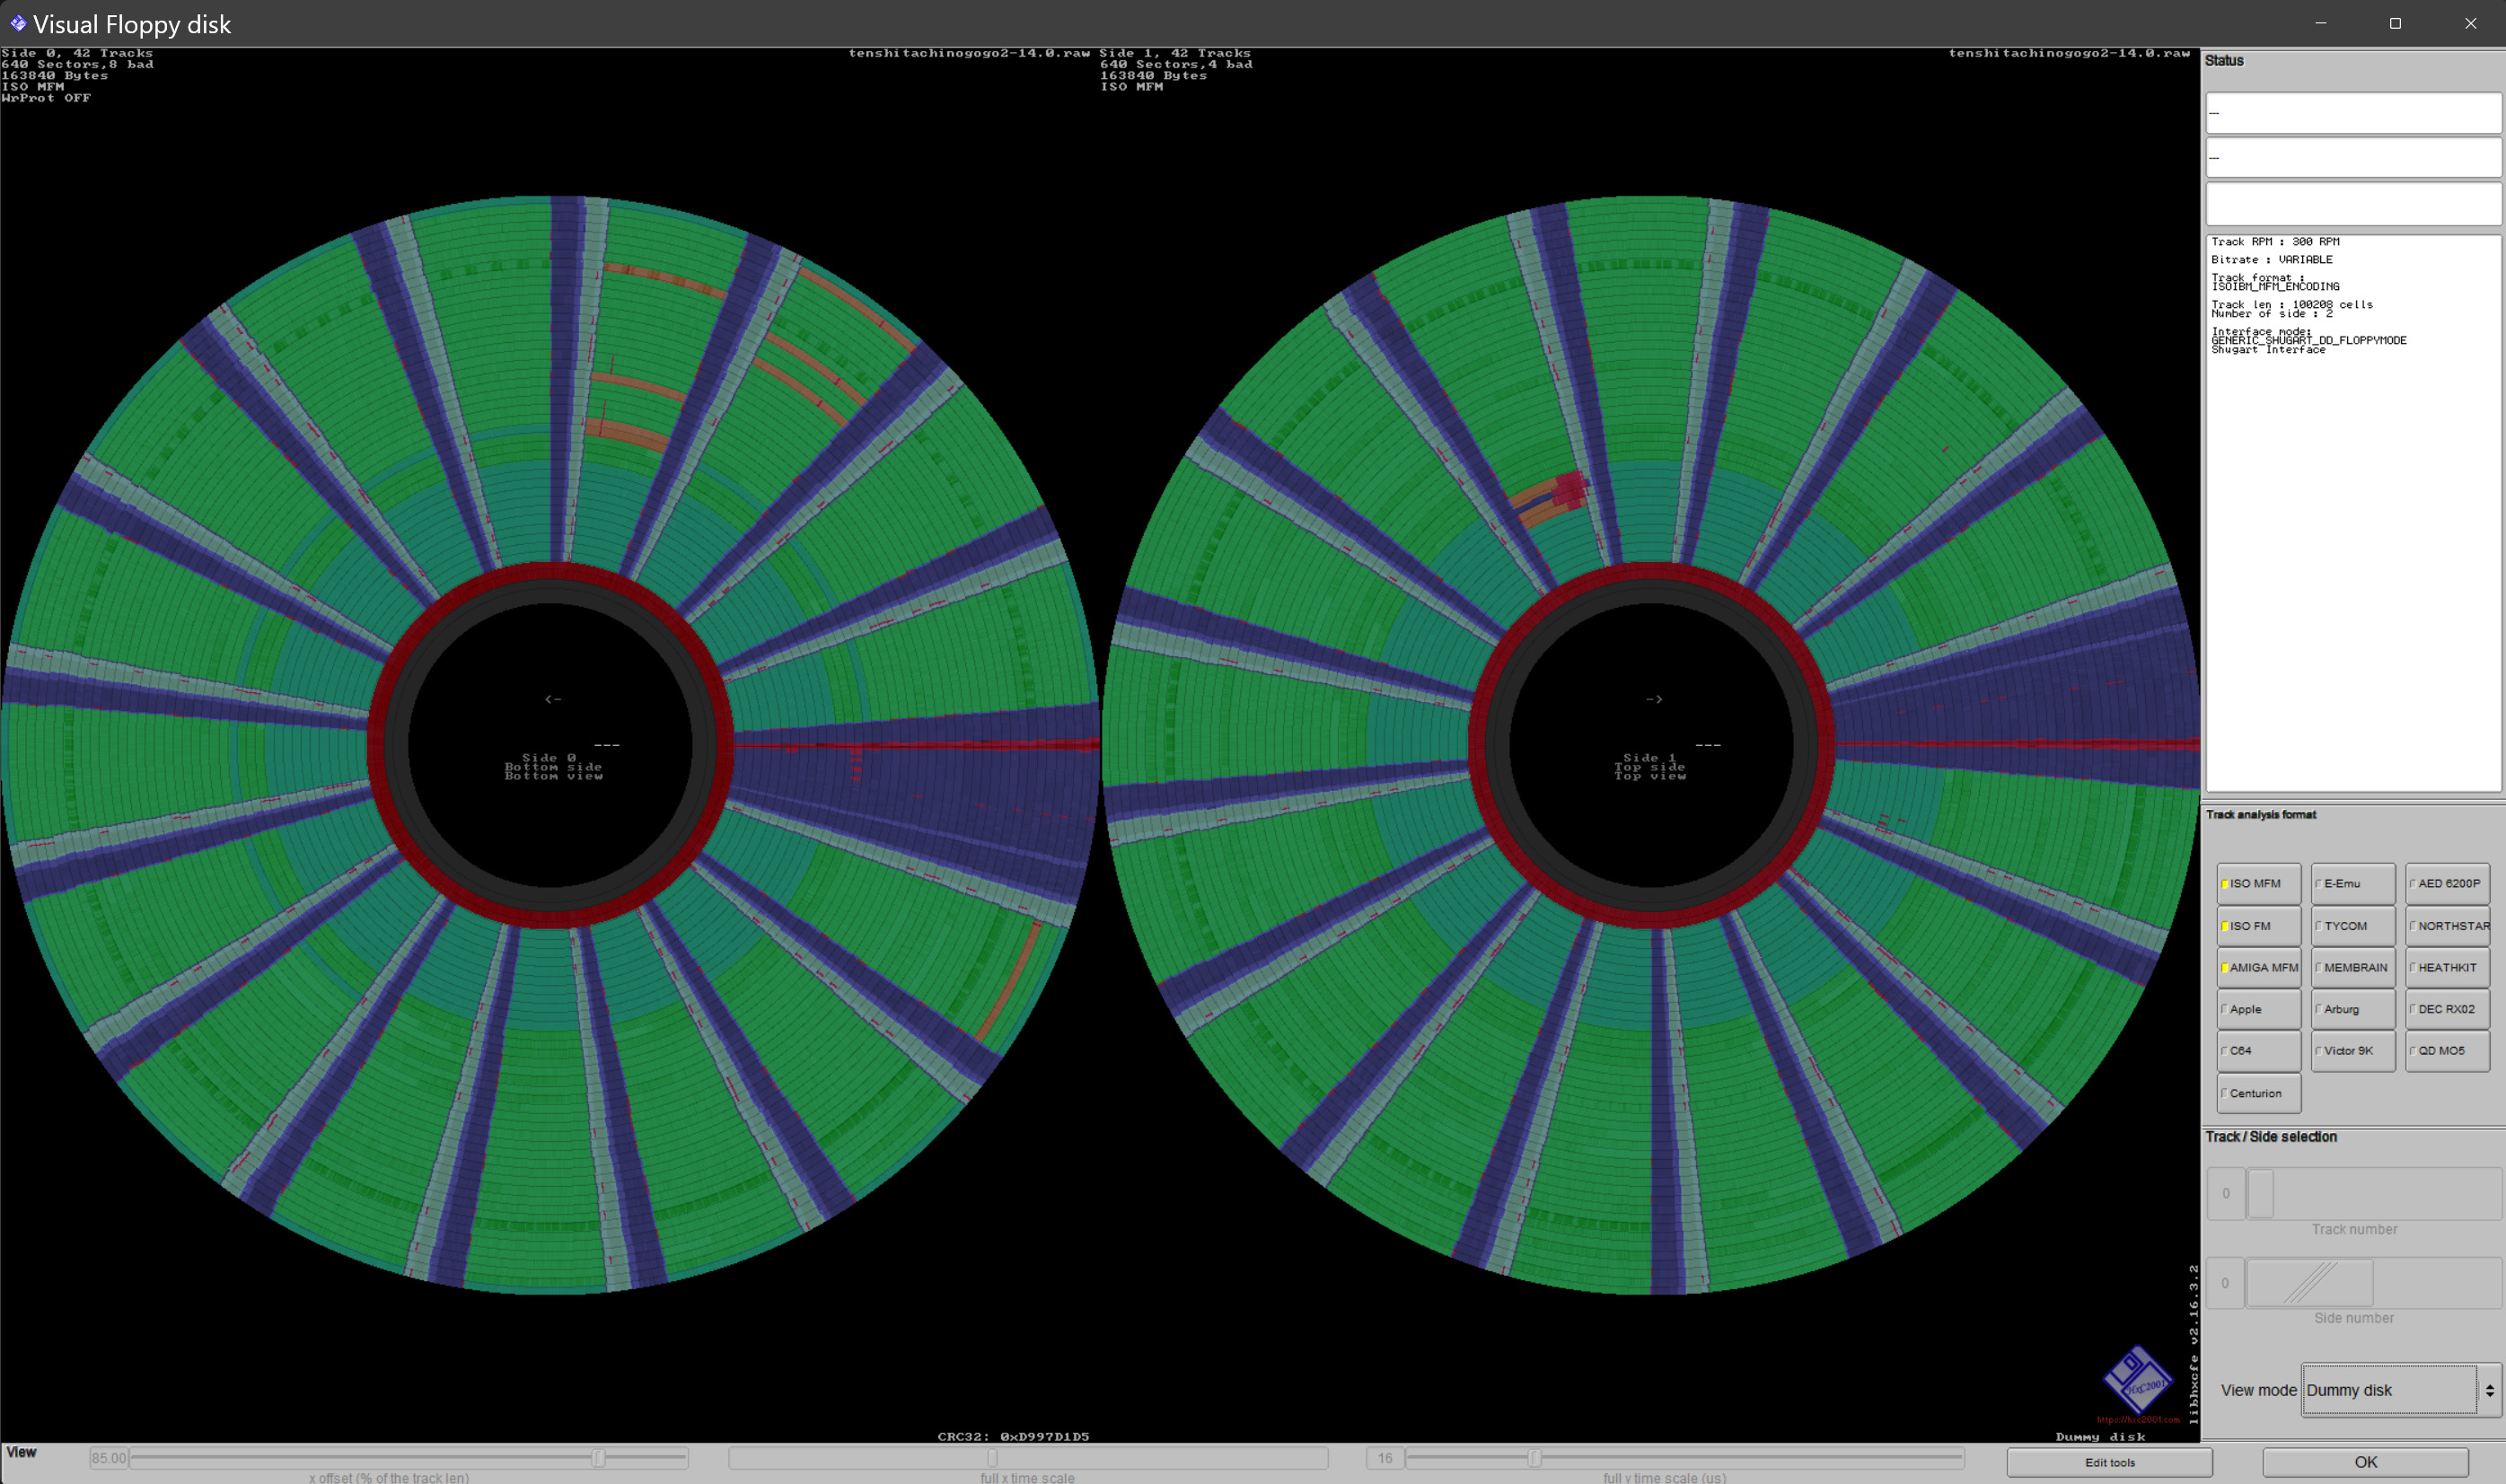Viewport: 2506px width, 1484px height.
Task: Click the Side 1 disk center hub
Action: point(1651,745)
